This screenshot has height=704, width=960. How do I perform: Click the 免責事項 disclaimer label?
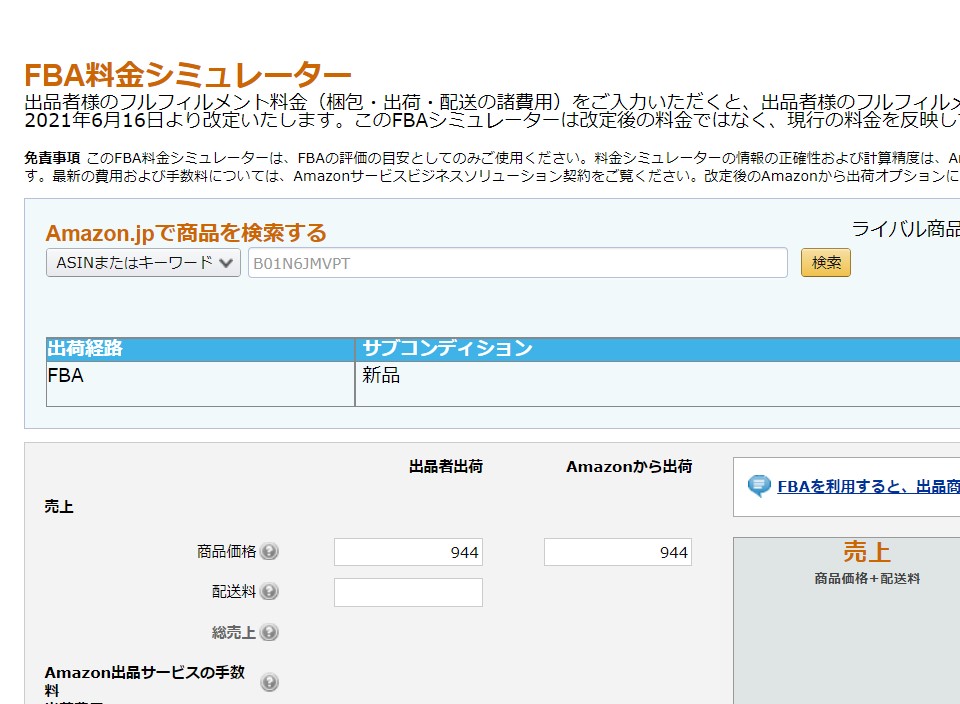coord(52,159)
